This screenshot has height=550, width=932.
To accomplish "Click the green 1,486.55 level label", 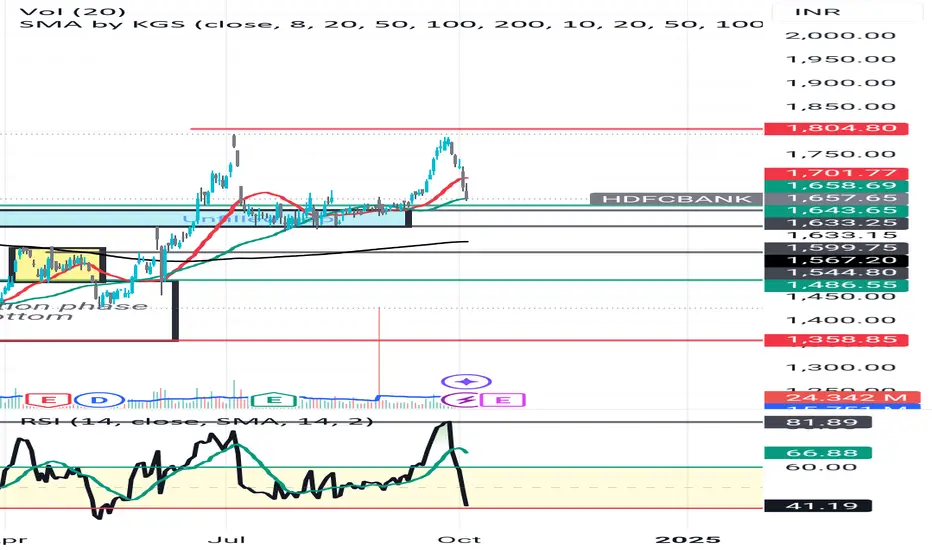I will click(836, 285).
